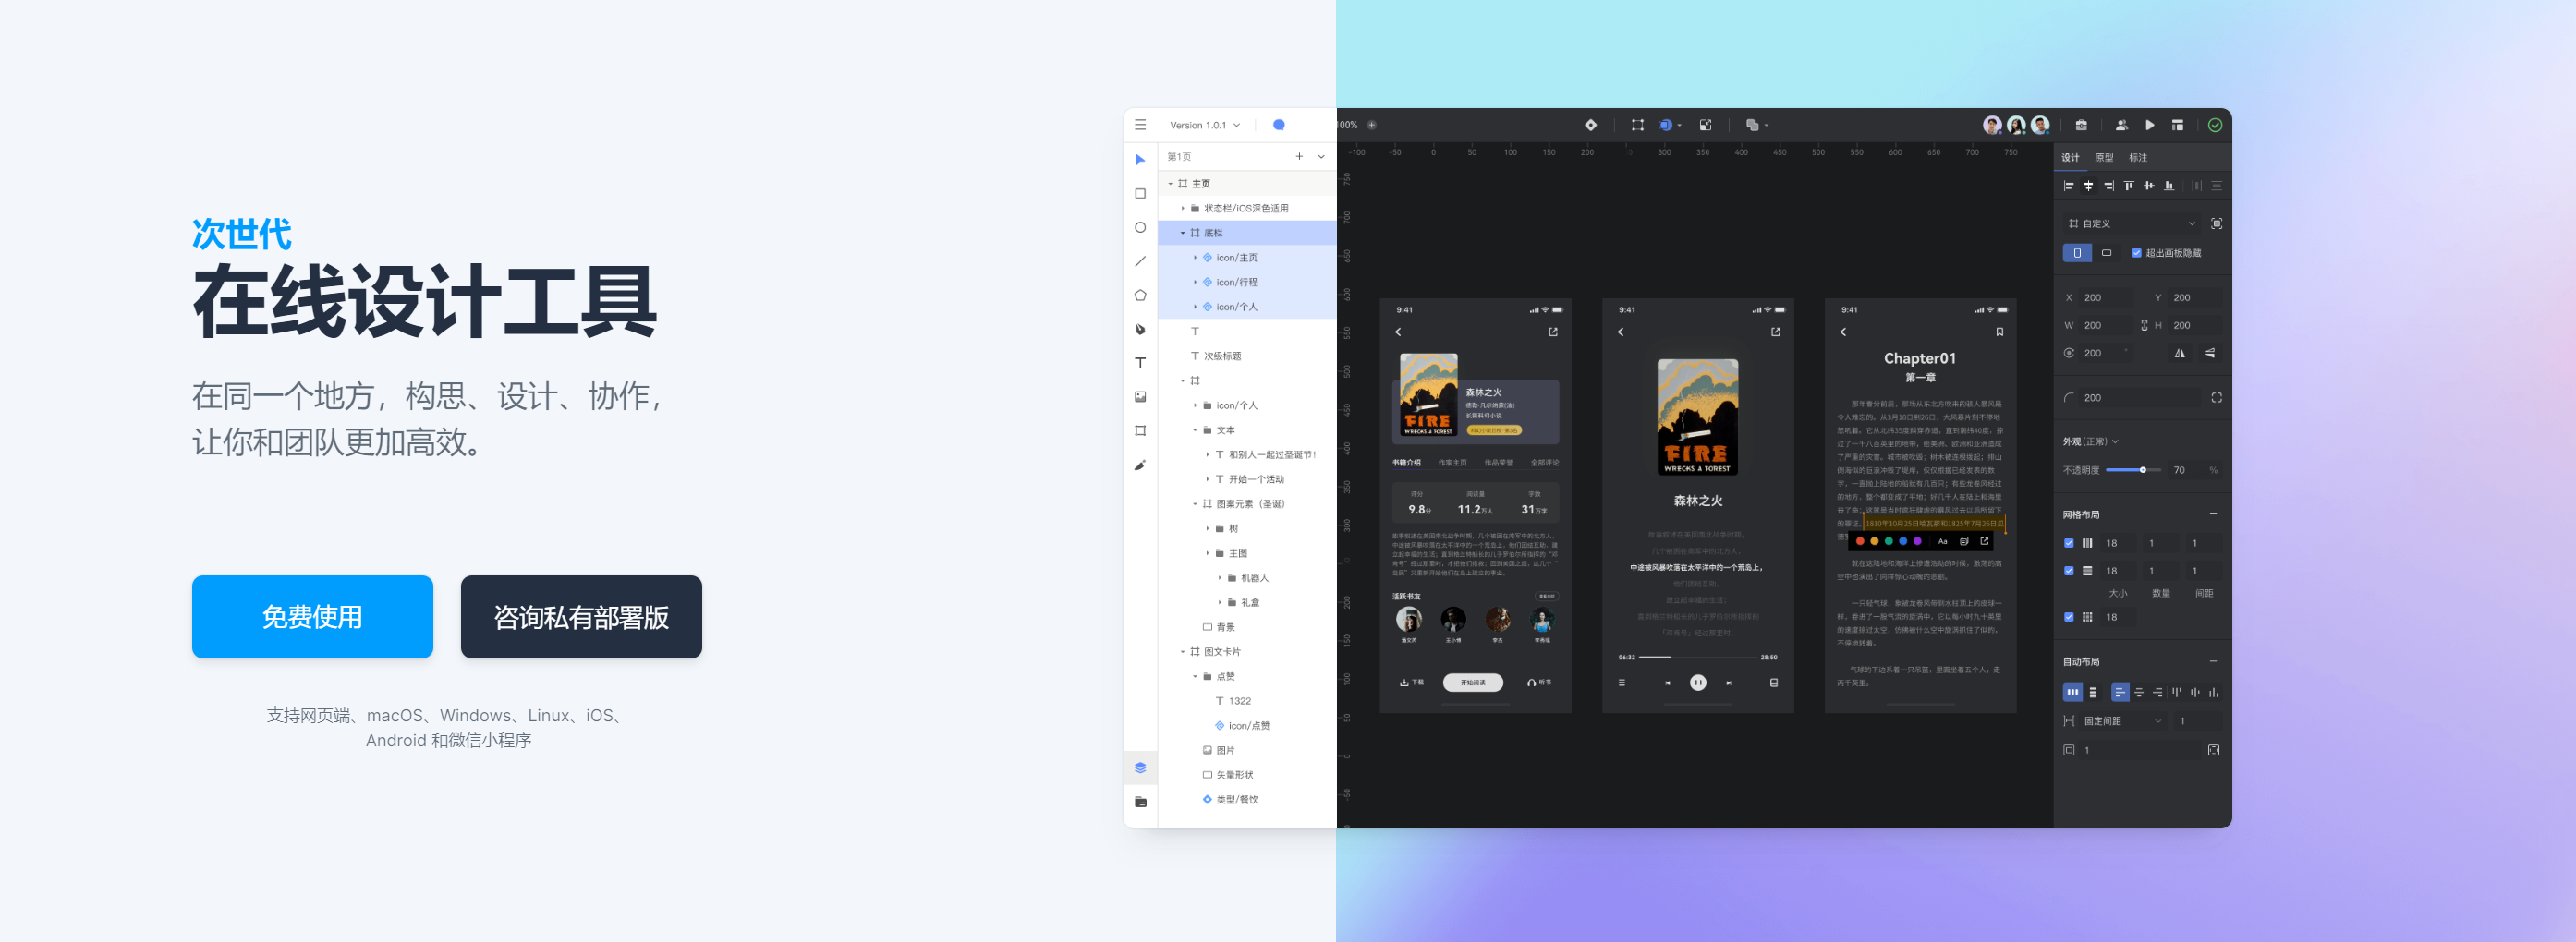This screenshot has width=2576, height=942.
Task: Click the independent corner radius icon
Action: (x=2216, y=398)
